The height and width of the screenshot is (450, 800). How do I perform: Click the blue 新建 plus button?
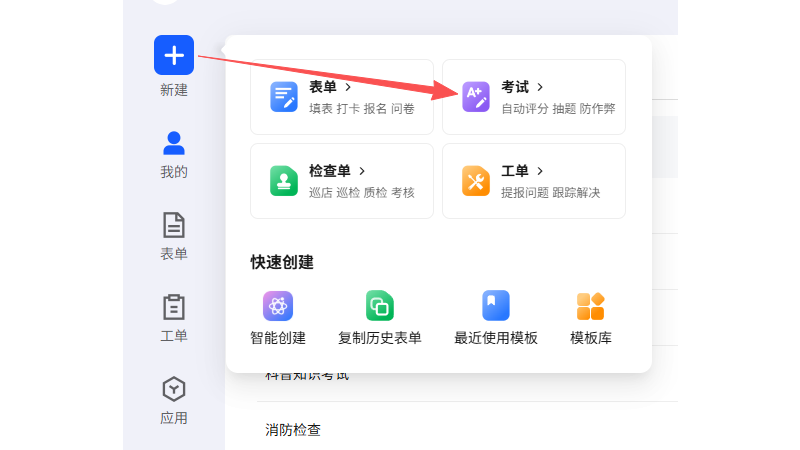point(174,55)
